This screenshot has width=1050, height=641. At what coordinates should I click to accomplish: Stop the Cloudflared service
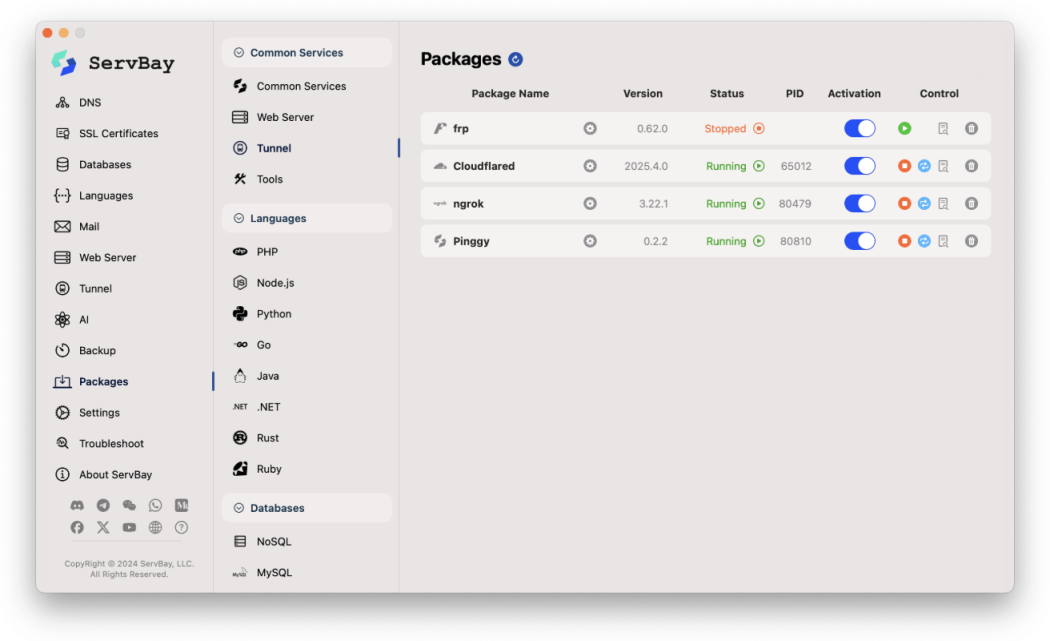904,166
